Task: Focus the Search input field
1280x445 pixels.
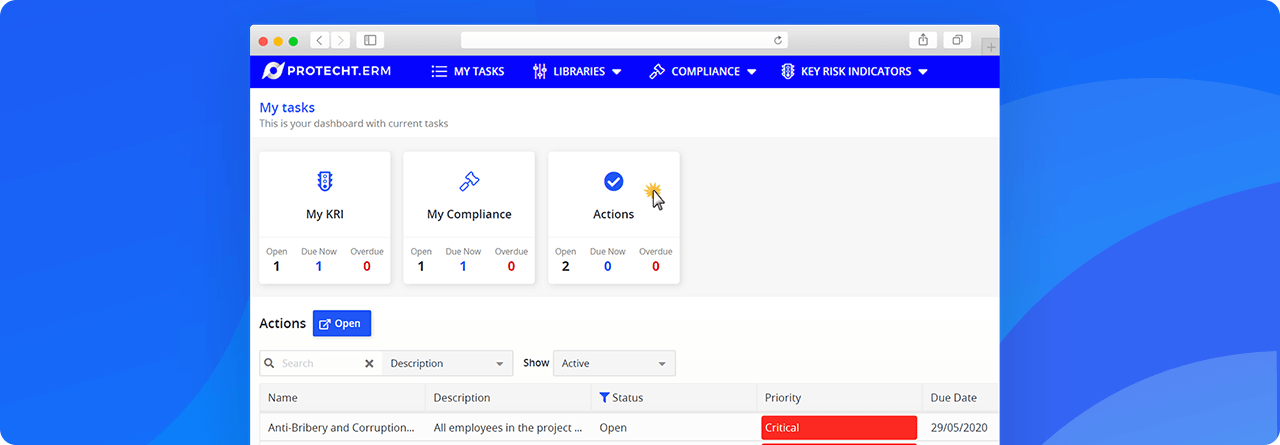Action: pyautogui.click(x=319, y=363)
